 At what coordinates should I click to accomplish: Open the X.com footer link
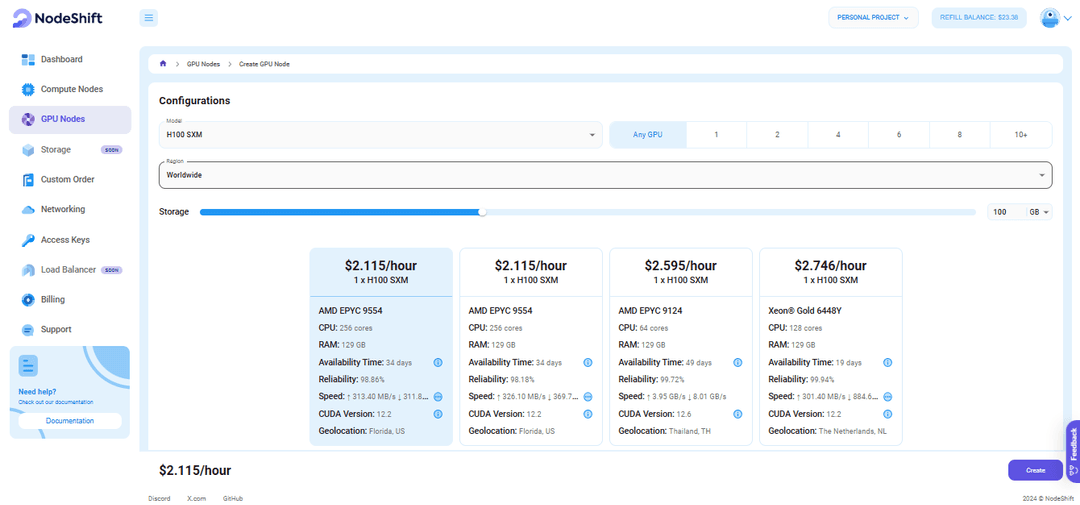[x=196, y=498]
